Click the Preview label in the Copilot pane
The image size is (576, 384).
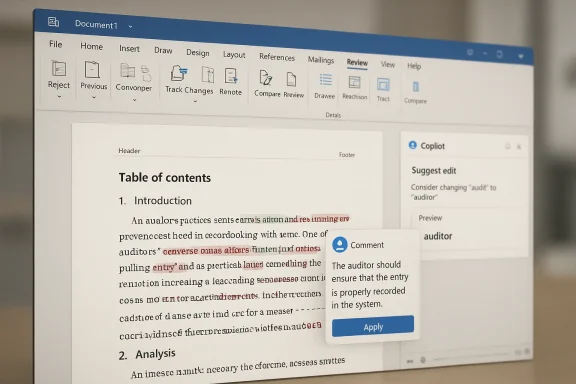430,218
